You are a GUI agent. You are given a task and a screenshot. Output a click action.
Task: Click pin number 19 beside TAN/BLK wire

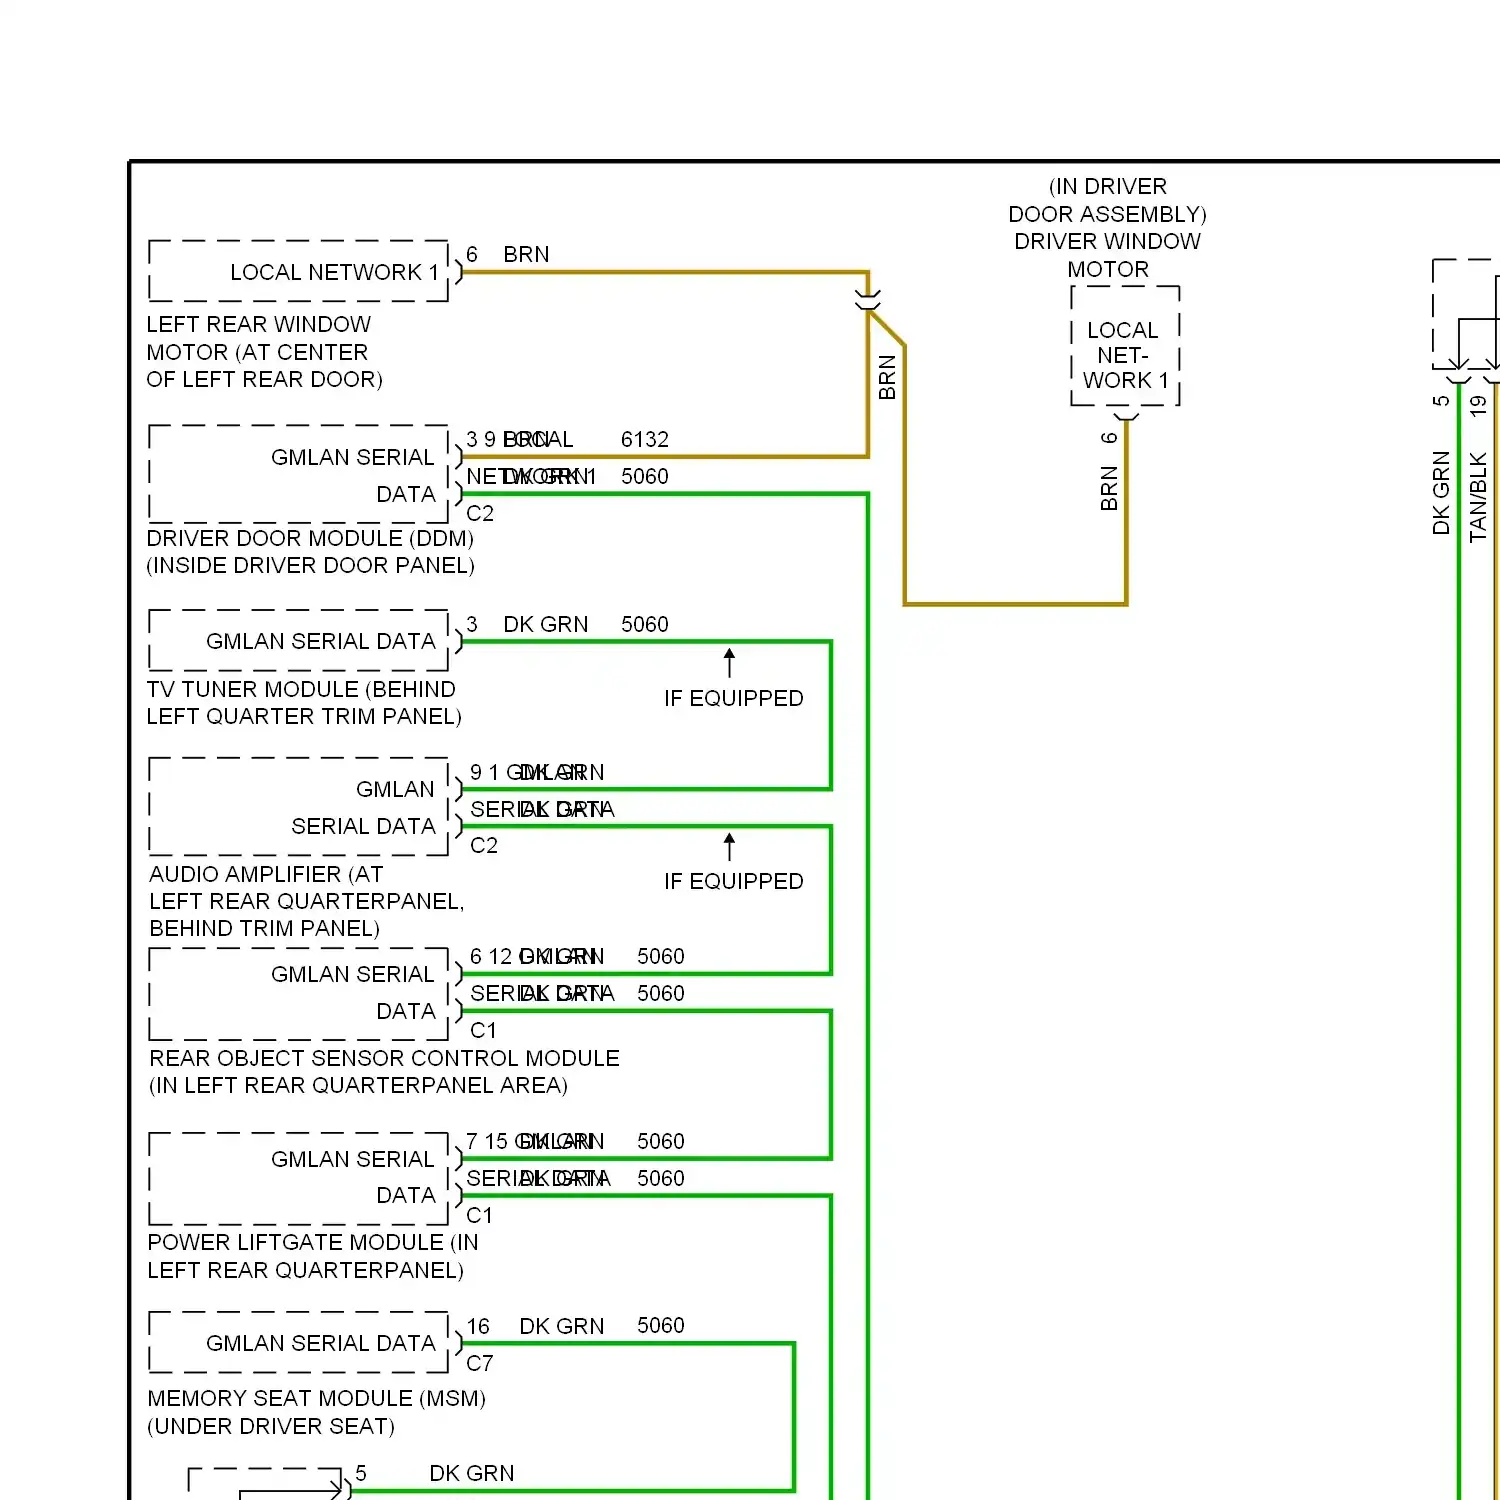click(x=1479, y=405)
